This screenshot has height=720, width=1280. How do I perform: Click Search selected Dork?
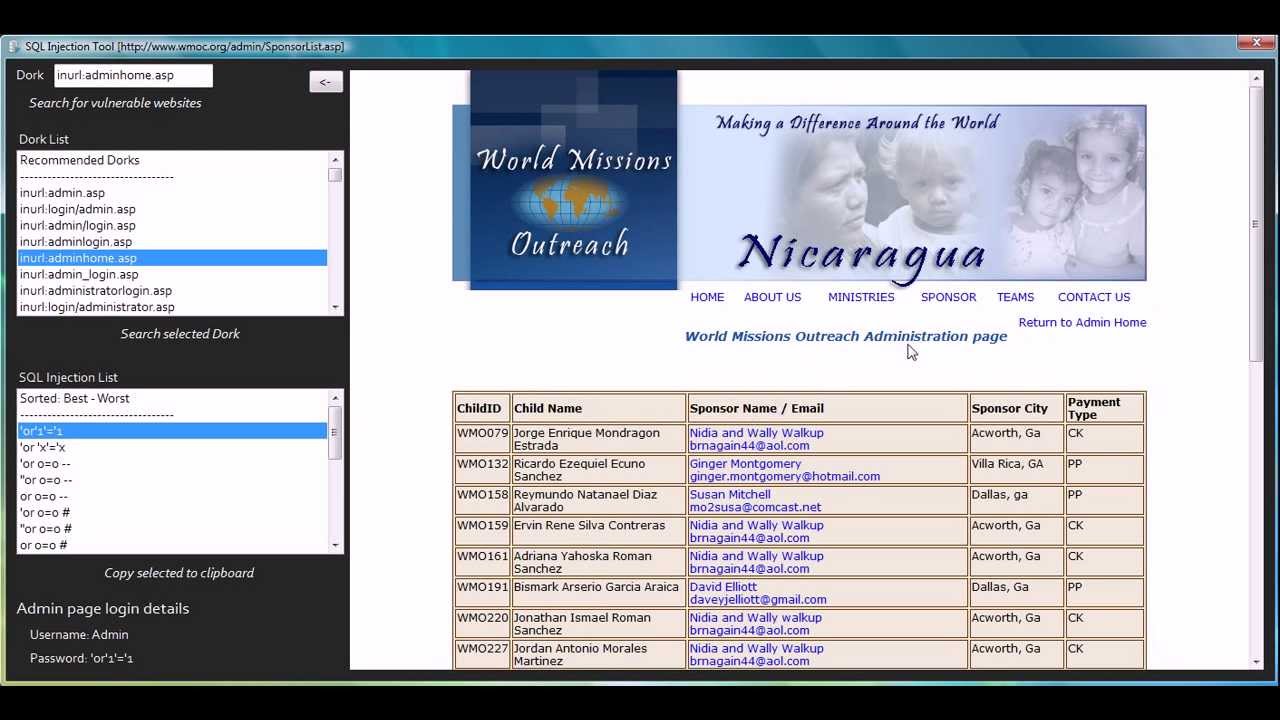180,334
